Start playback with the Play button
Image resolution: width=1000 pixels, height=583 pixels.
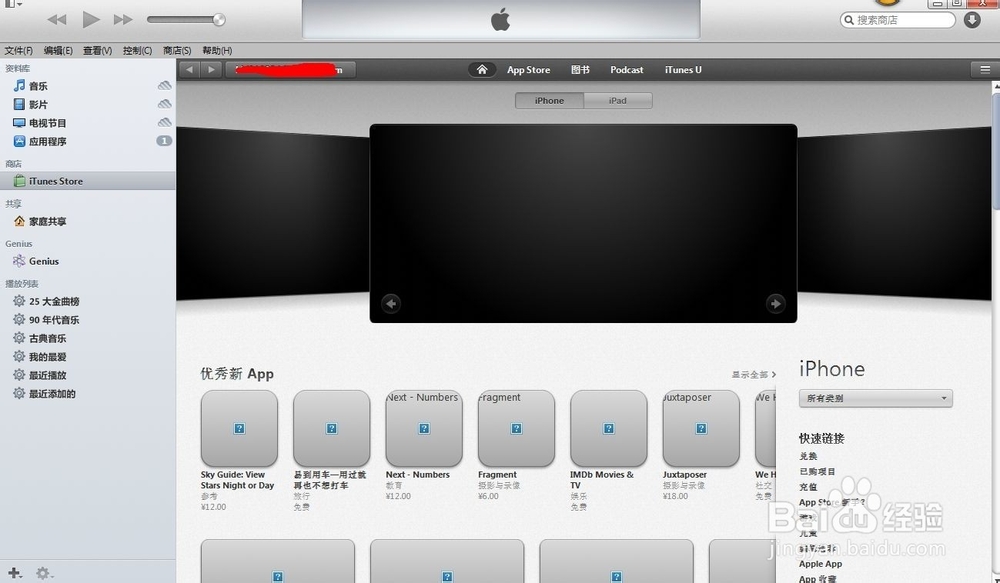(91, 19)
